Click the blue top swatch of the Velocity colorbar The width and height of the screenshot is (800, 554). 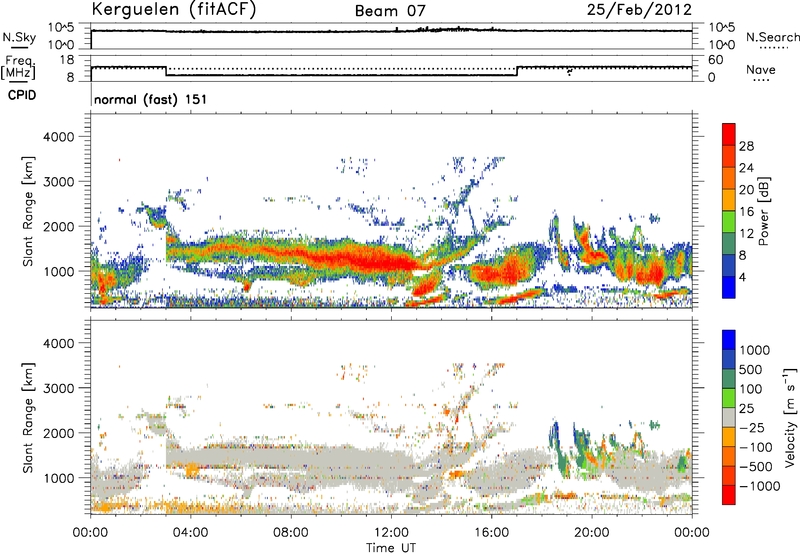pyautogui.click(x=729, y=340)
